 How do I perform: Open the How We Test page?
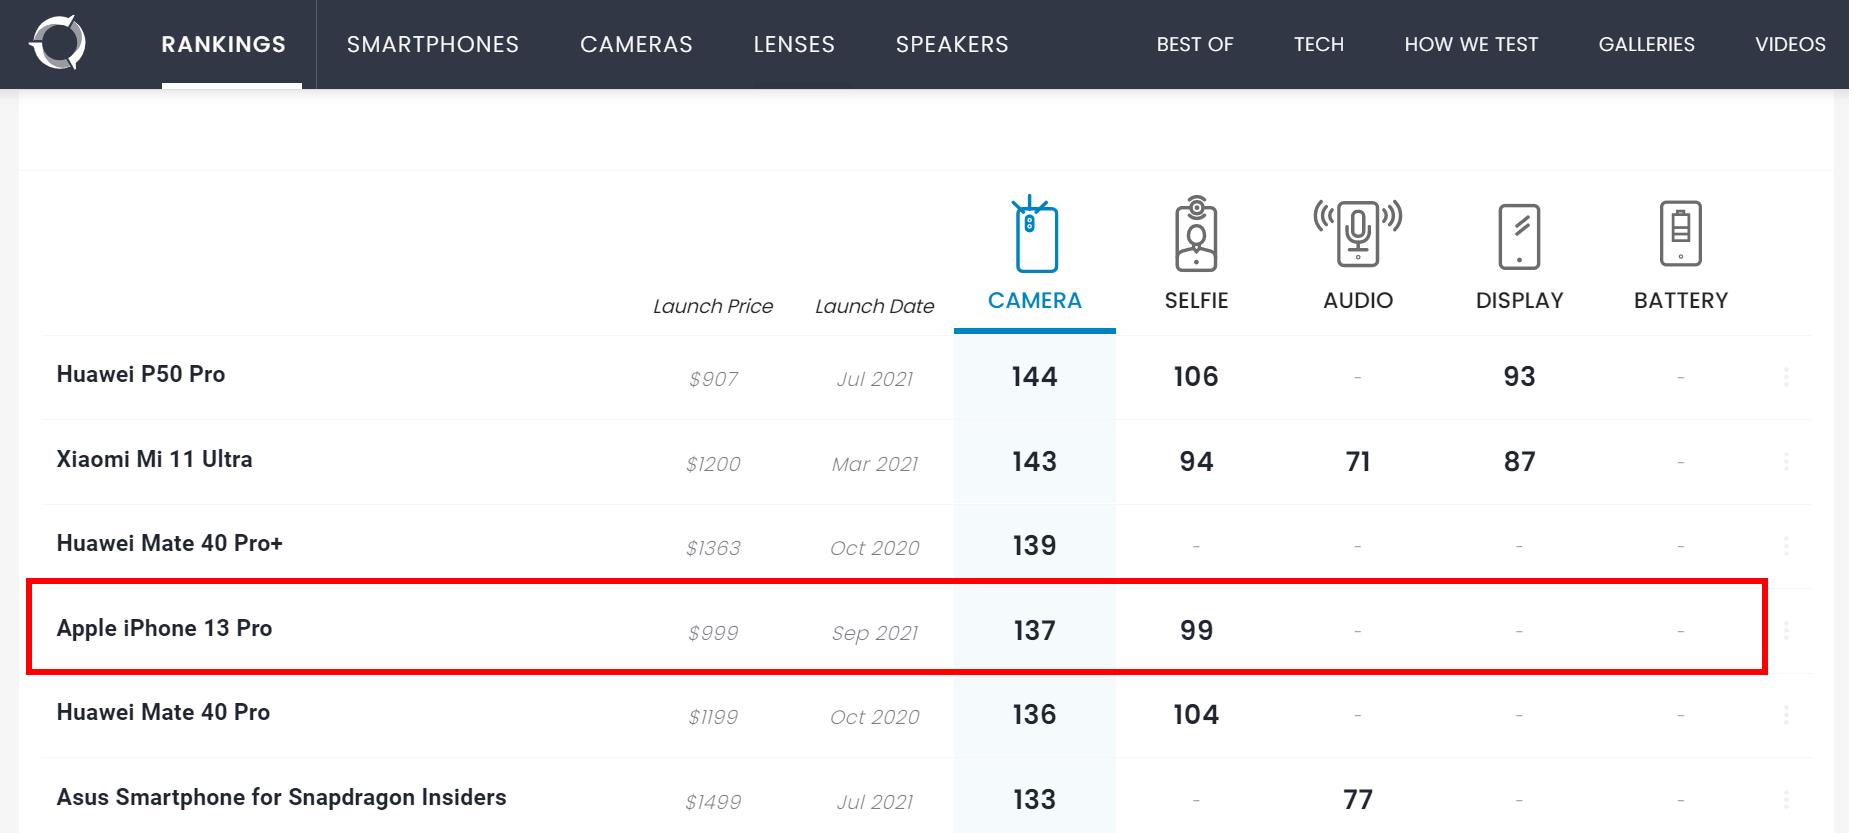pos(1471,44)
